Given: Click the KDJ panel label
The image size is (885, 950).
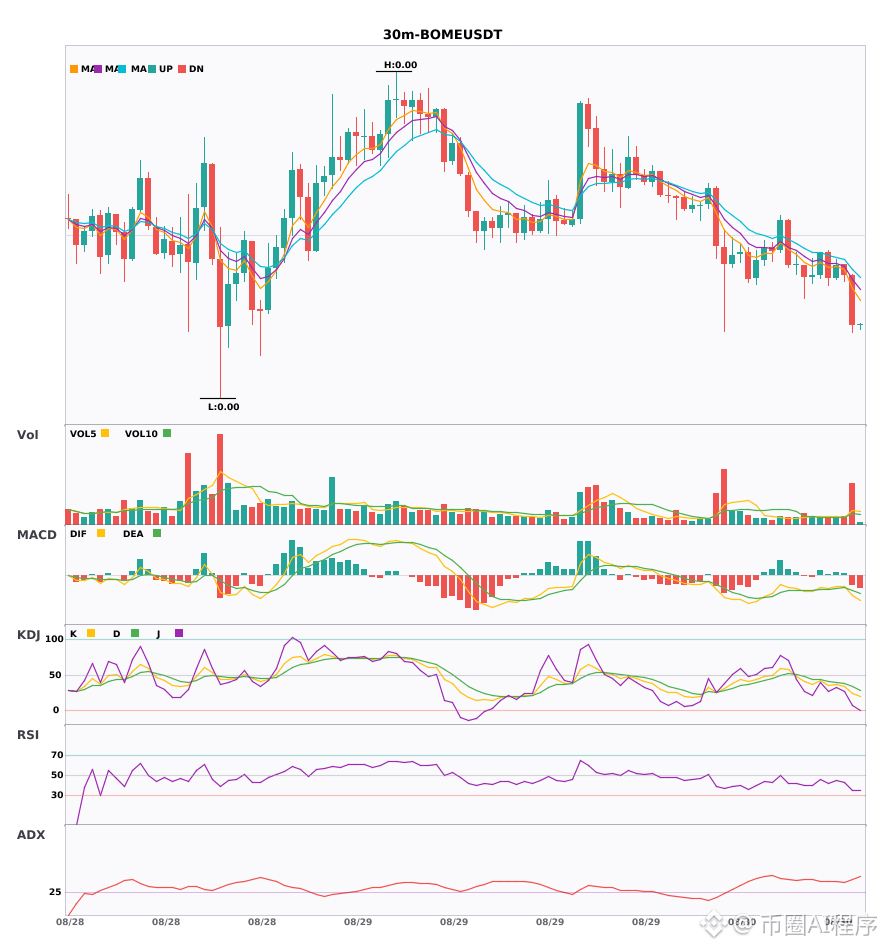Looking at the screenshot, I should [28, 635].
